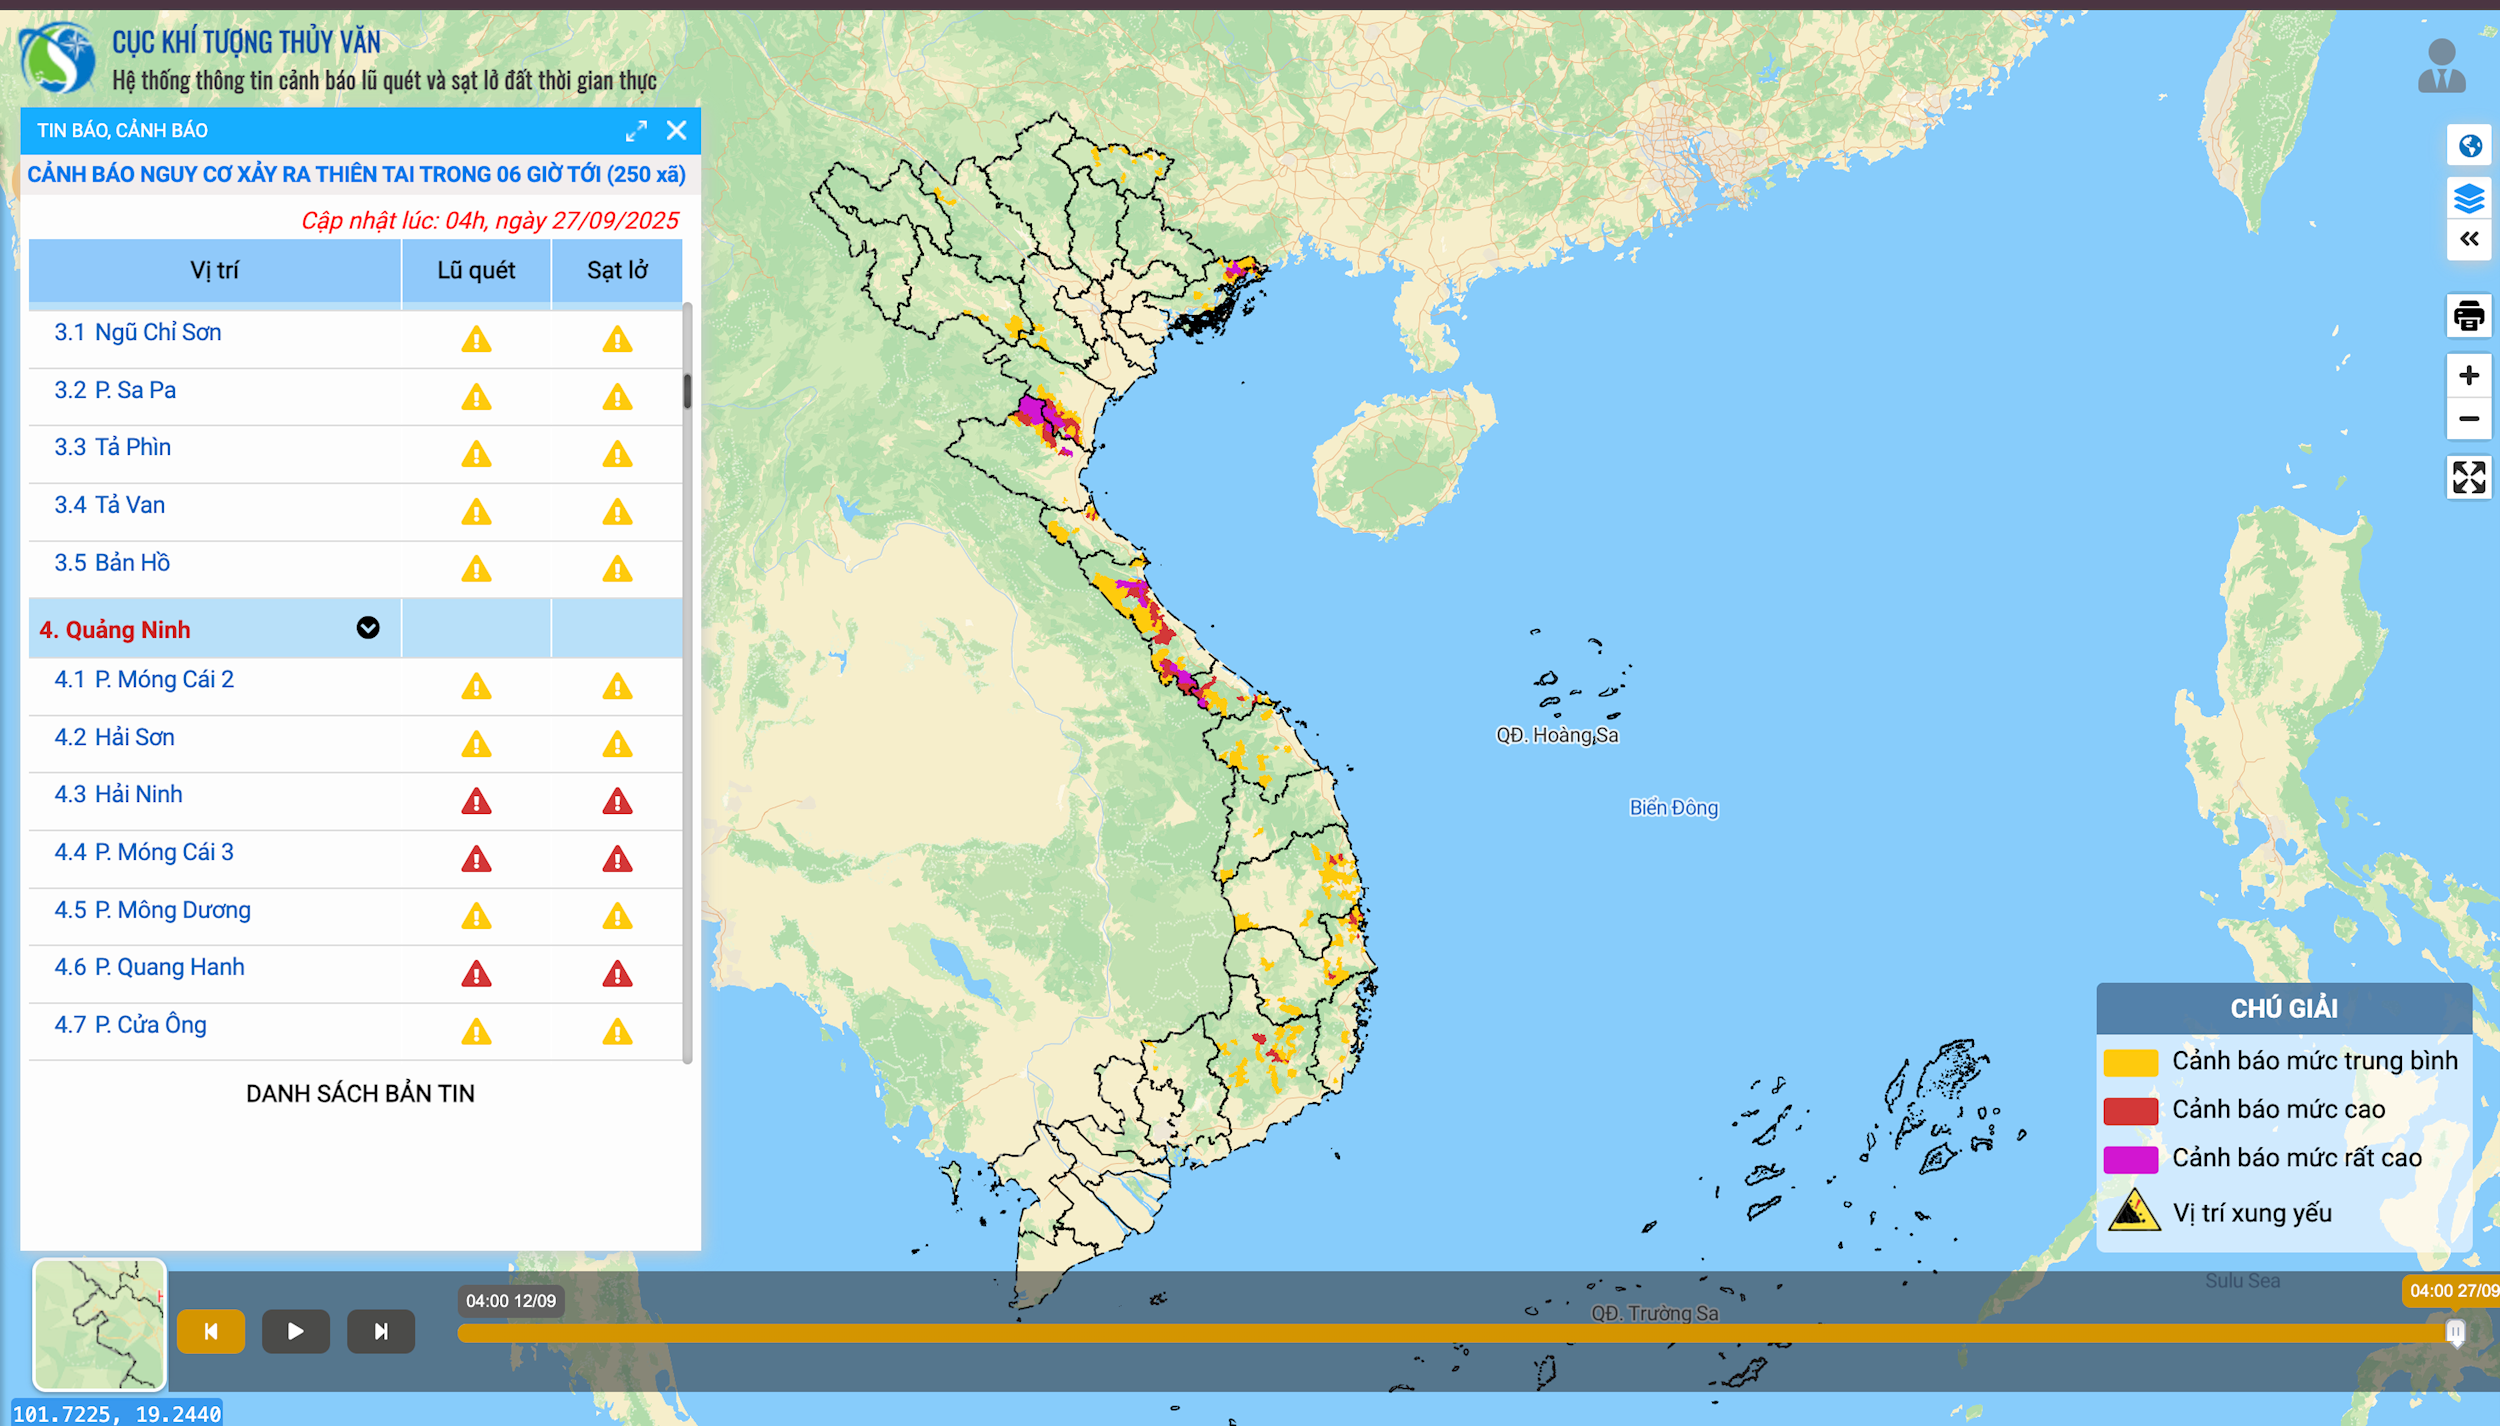2500x1426 pixels.
Task: Click the timeline slider handle at 27/09
Action: [2455, 1332]
